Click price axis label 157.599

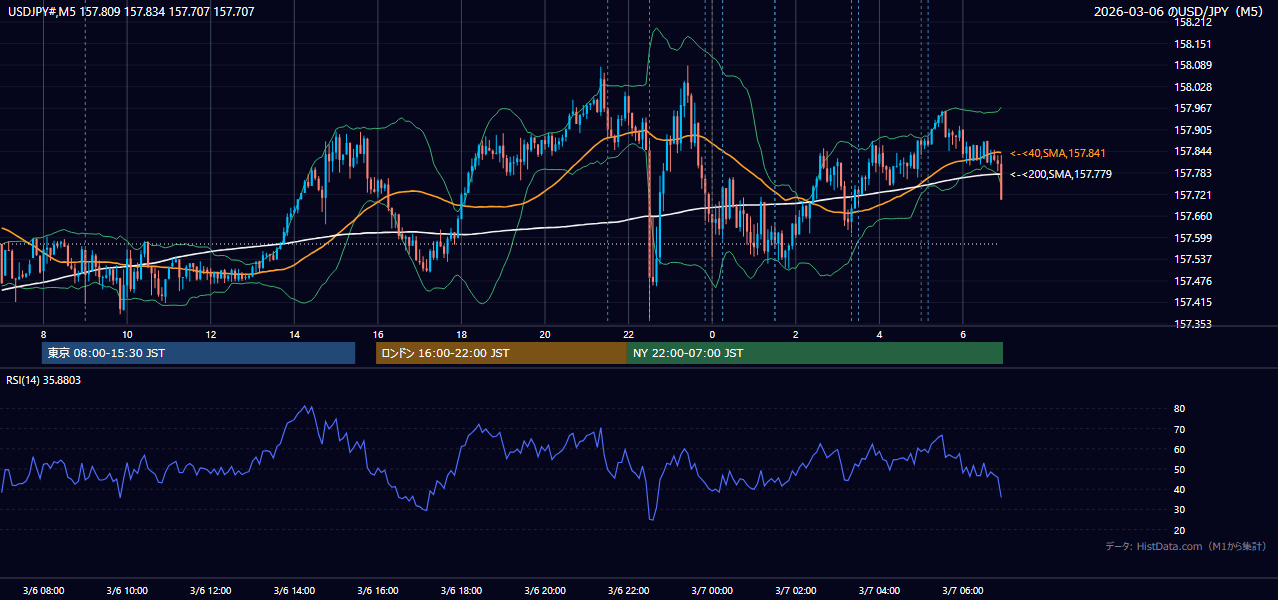click(1194, 238)
